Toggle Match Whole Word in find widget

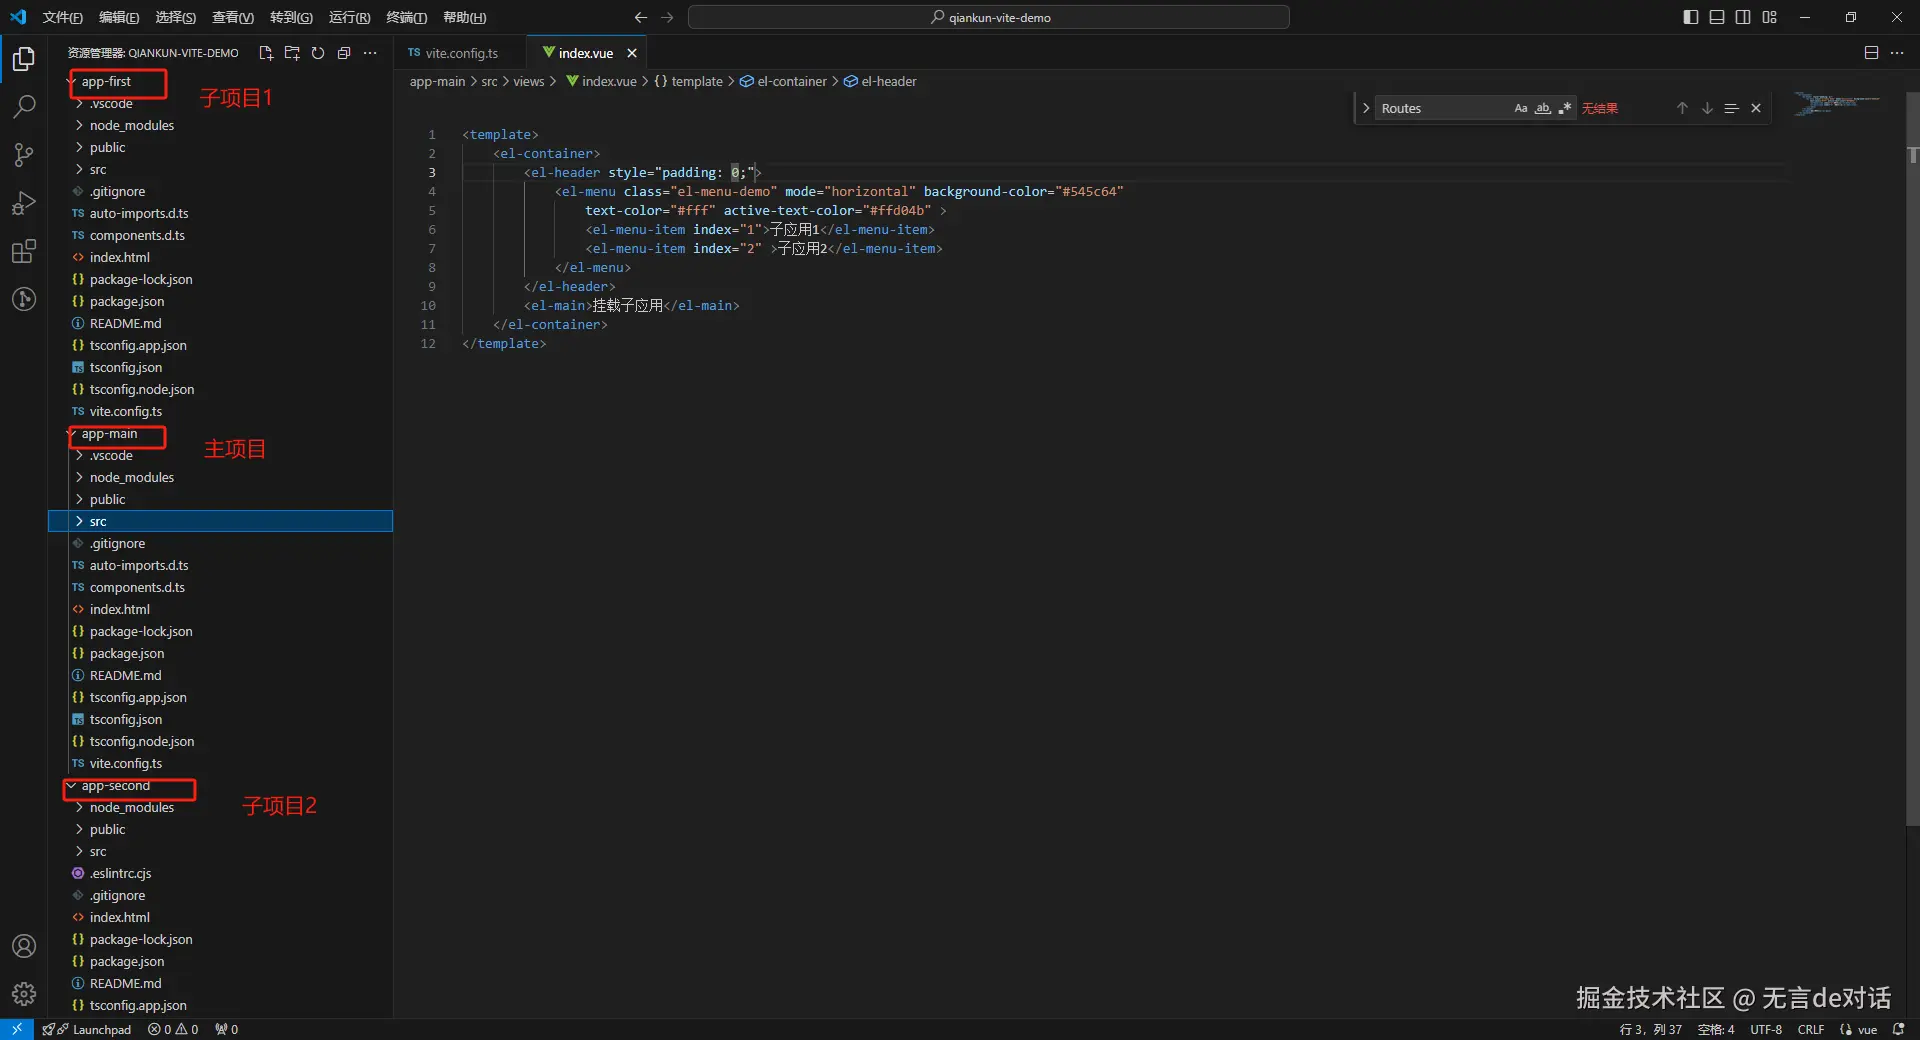1543,108
